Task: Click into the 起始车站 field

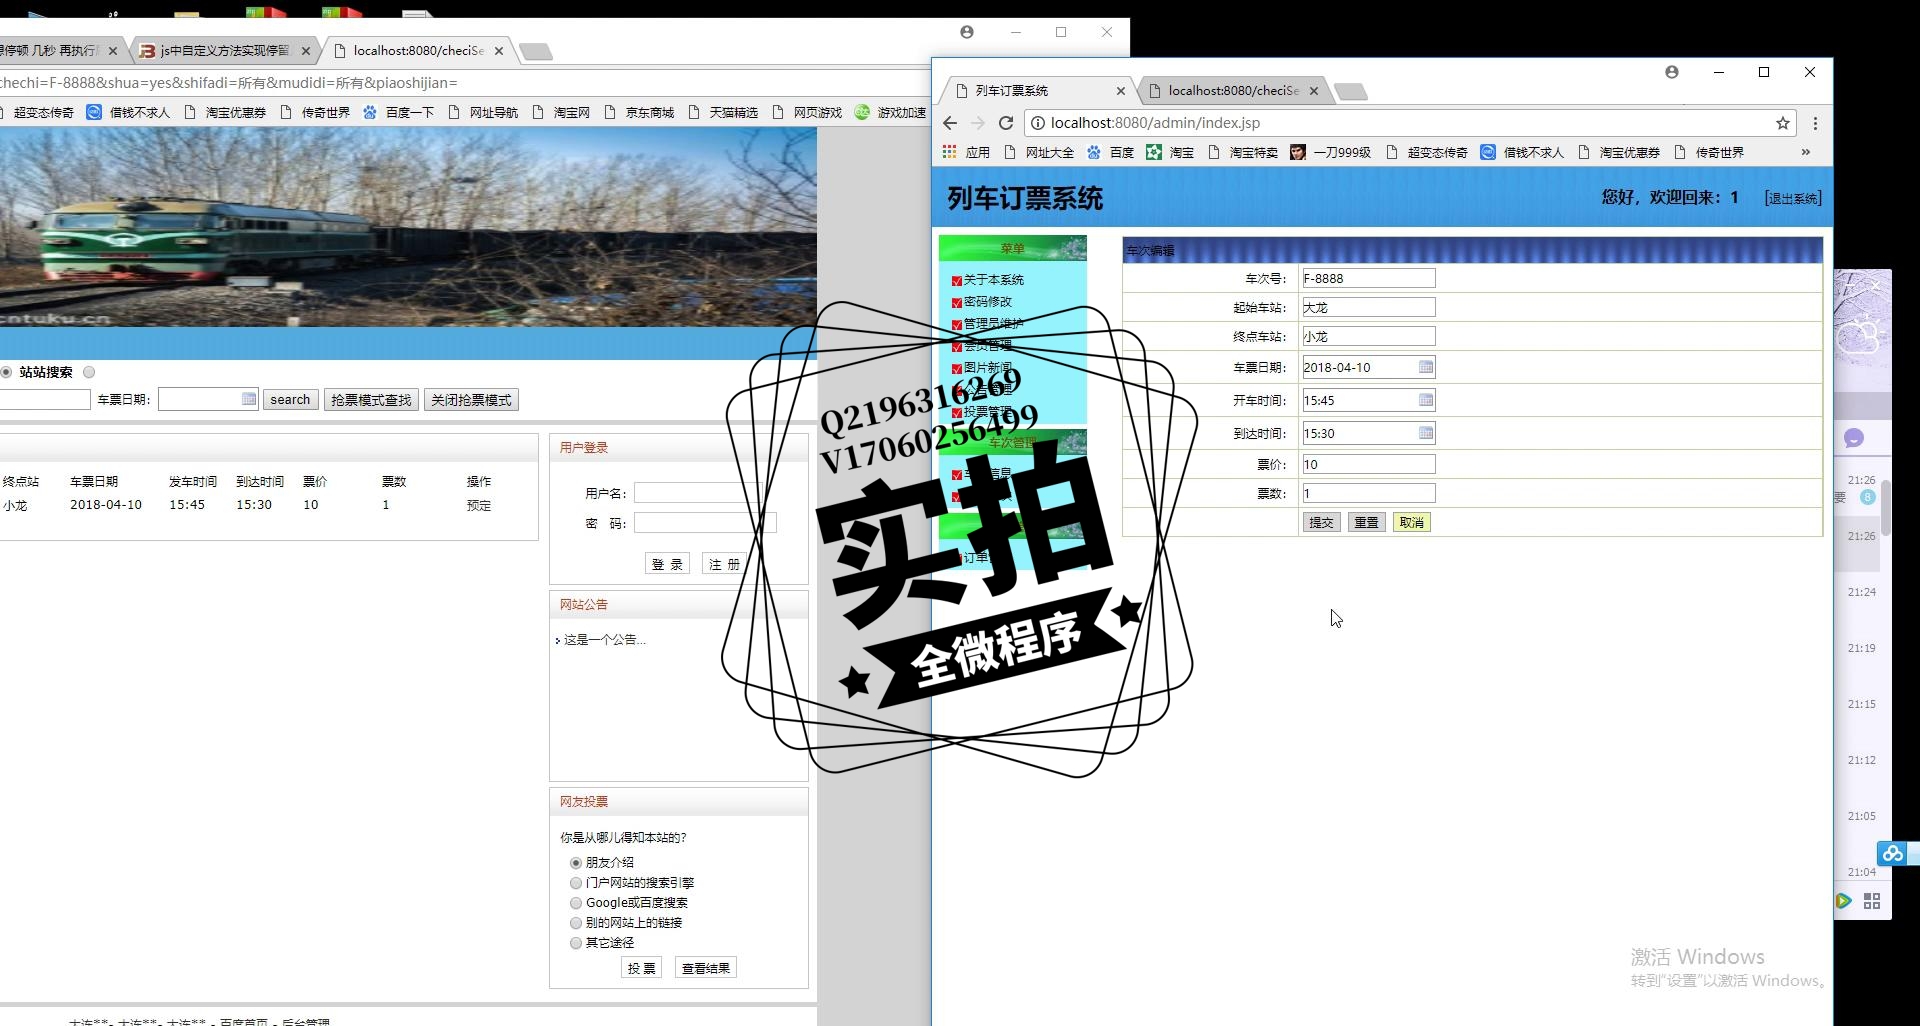Action: (x=1368, y=307)
